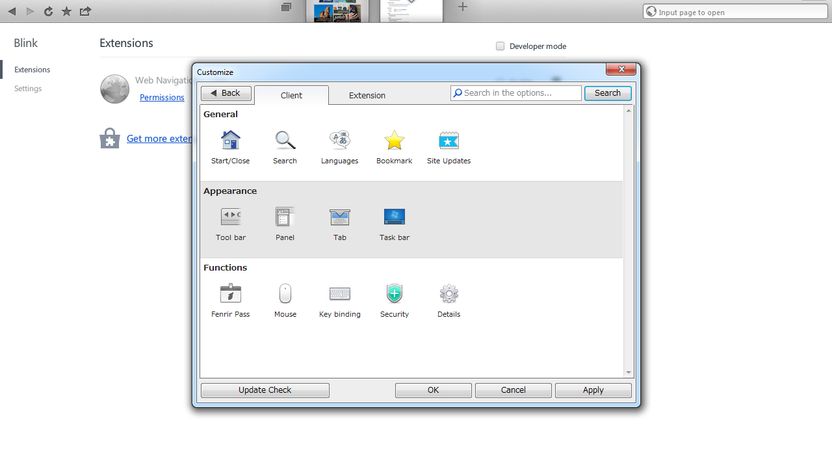The image size is (832, 468).
Task: Open the Panel appearance icon
Action: 285,217
